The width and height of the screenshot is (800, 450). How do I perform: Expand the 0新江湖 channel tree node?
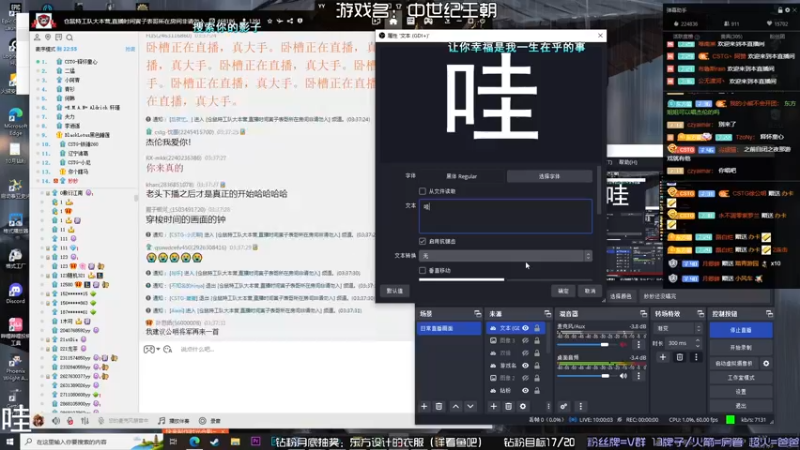click(x=42, y=193)
